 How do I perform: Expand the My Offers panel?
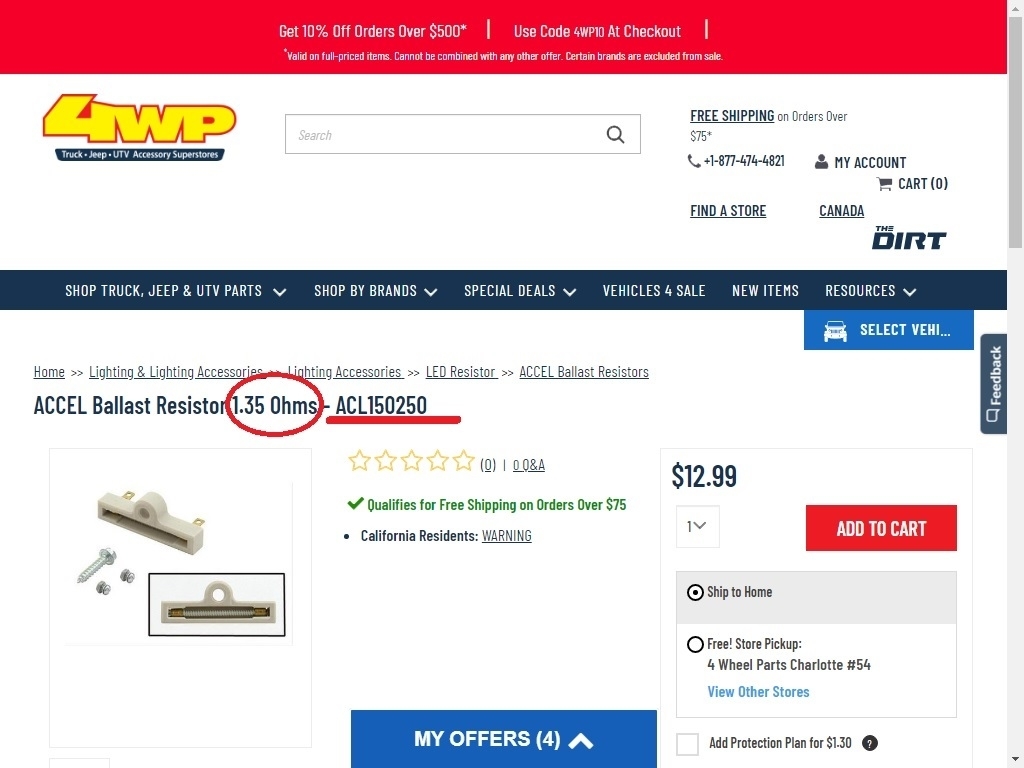tap(504, 740)
